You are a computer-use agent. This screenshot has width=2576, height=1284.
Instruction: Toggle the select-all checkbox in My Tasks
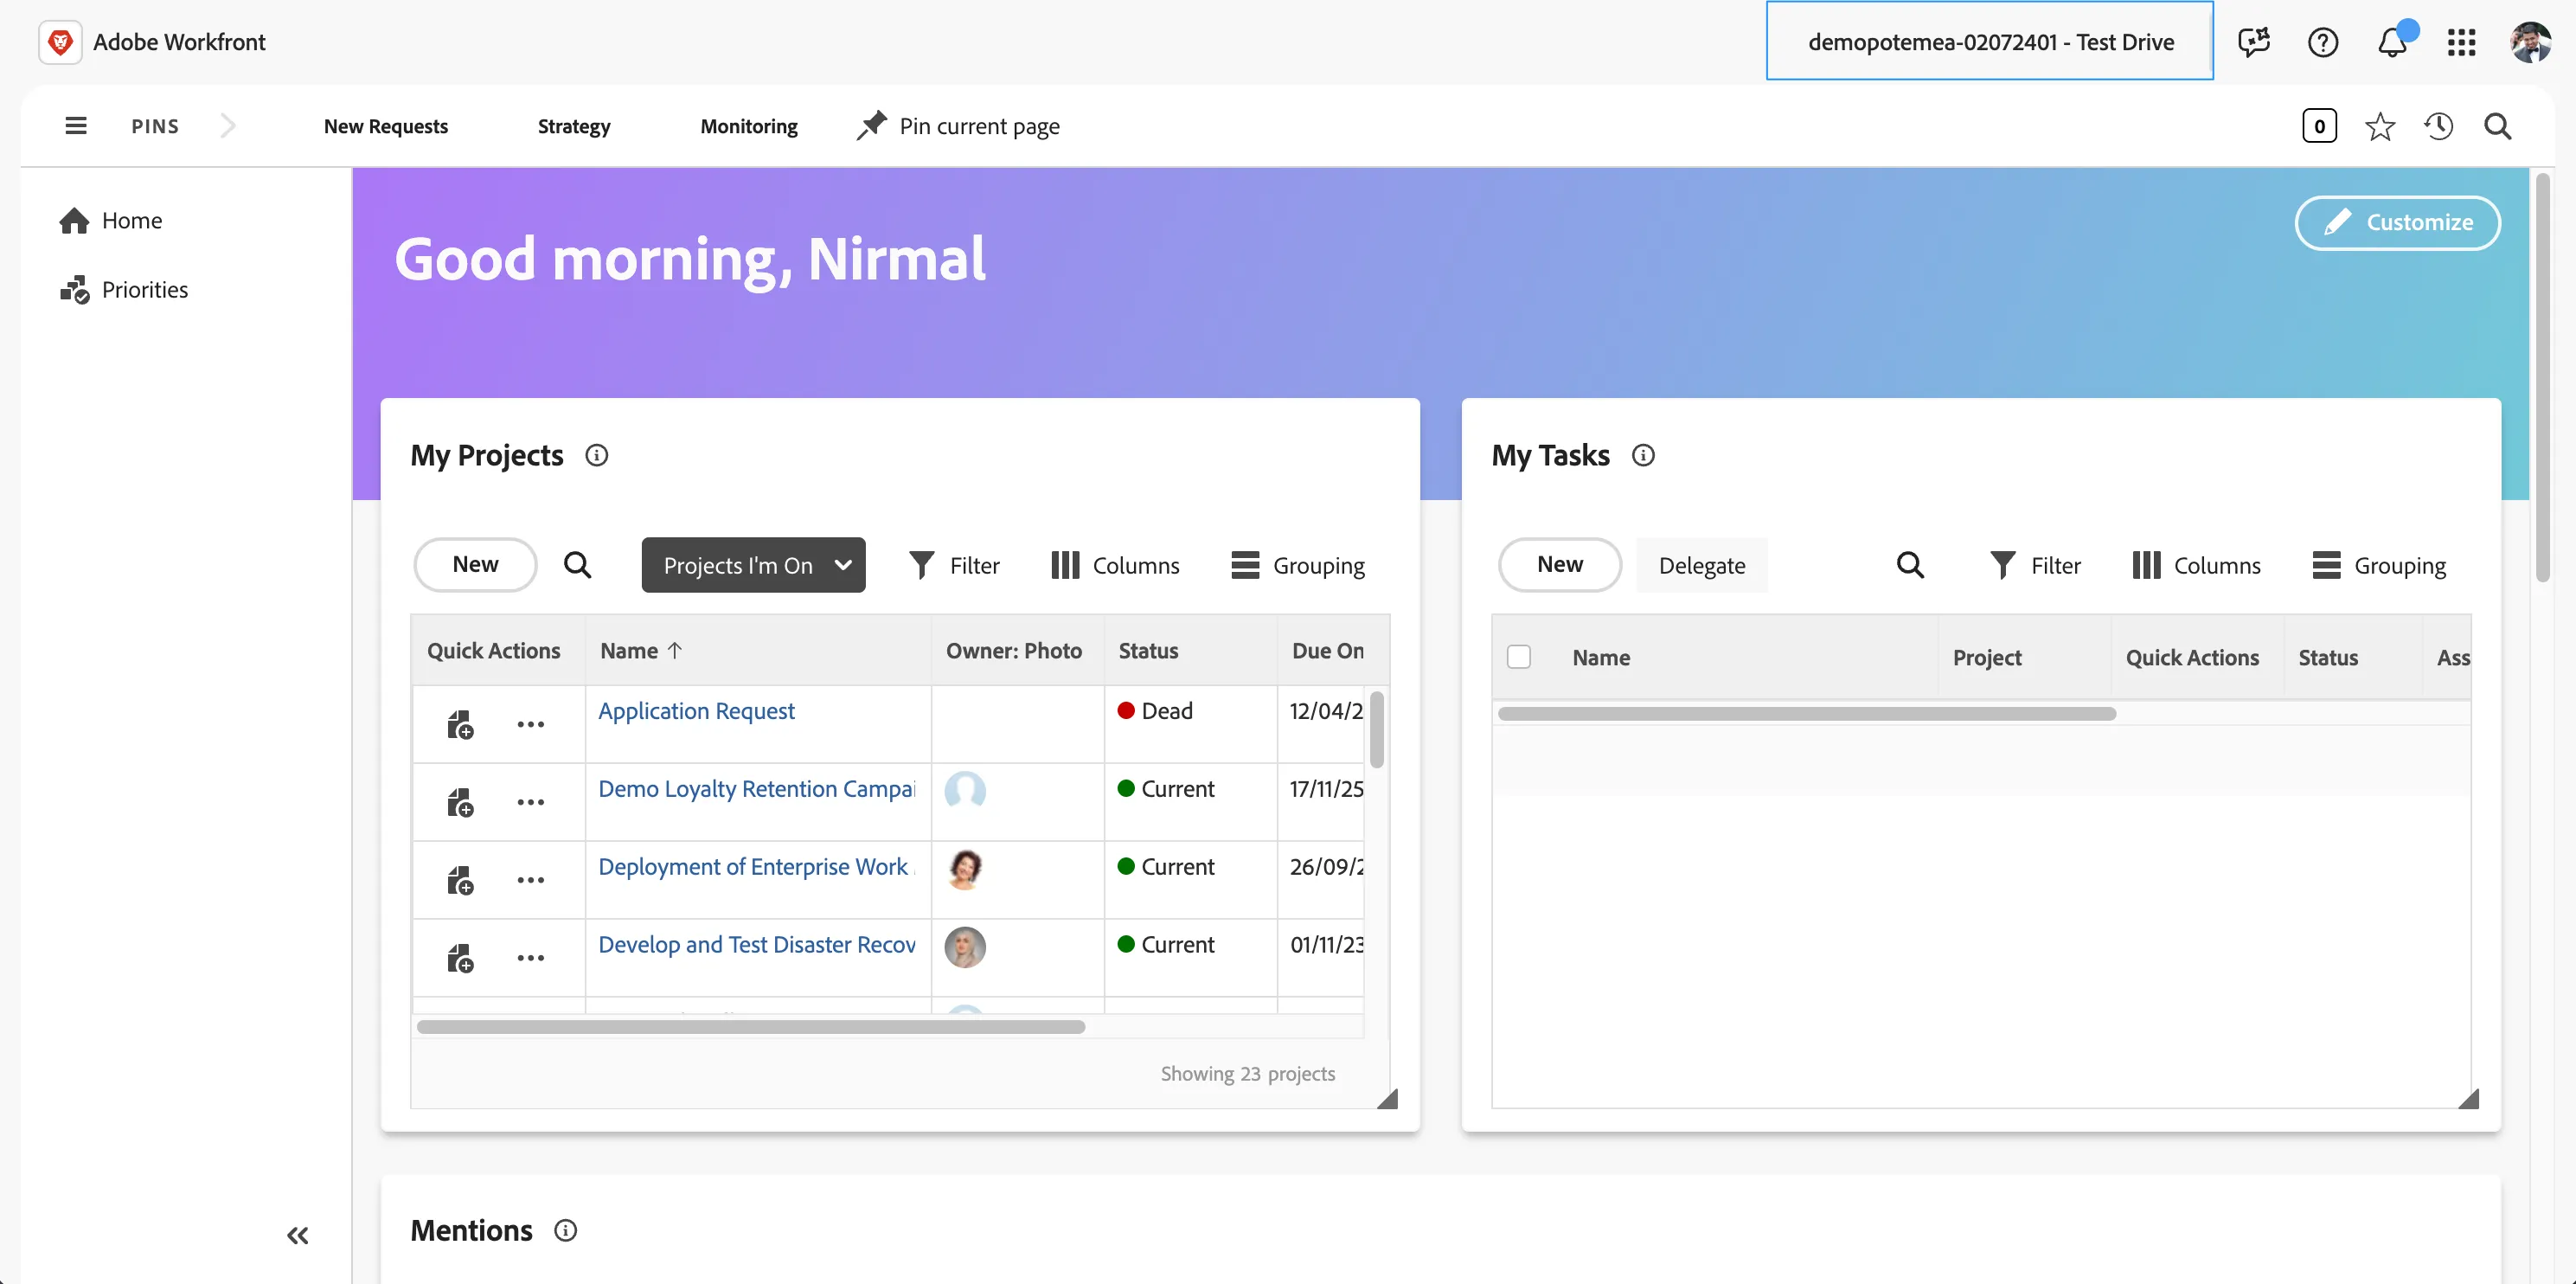coord(1518,657)
